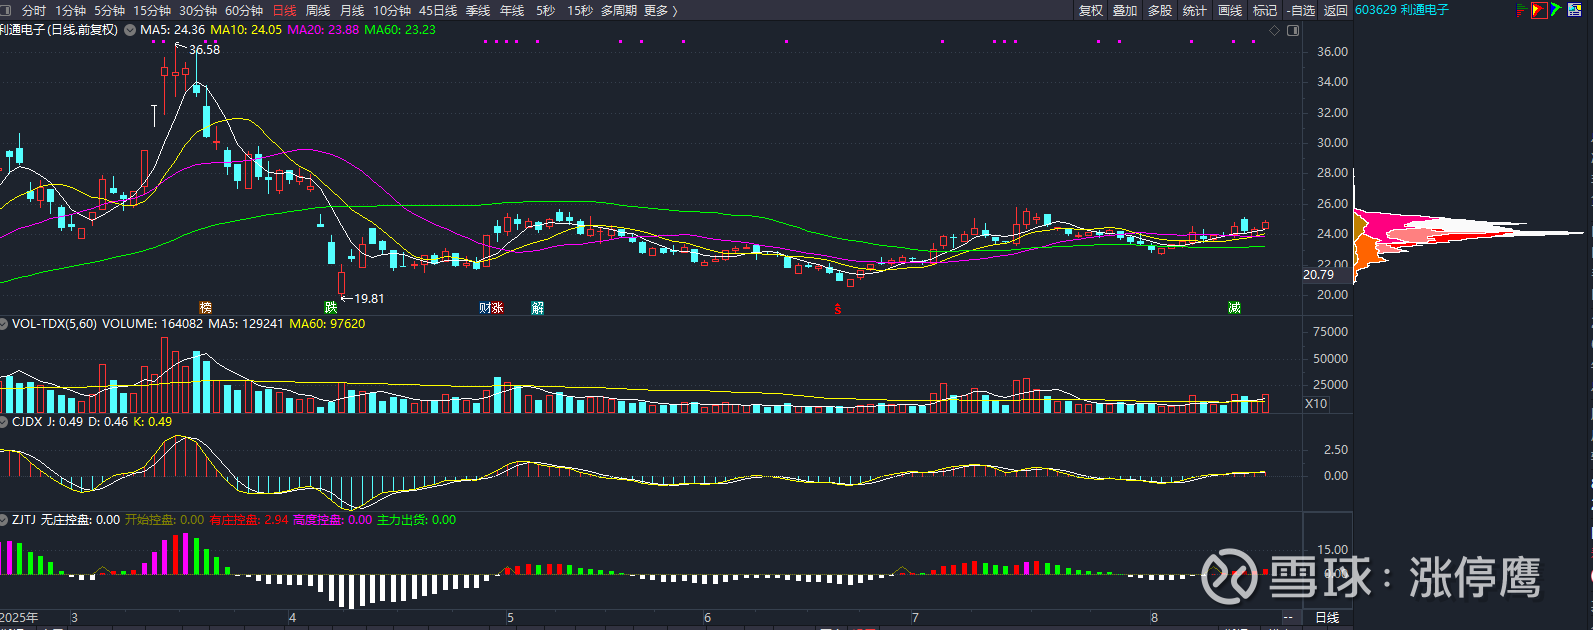The height and width of the screenshot is (630, 1593).
Task: Click the MA60: 97620 volume readout
Action: [x=327, y=324]
